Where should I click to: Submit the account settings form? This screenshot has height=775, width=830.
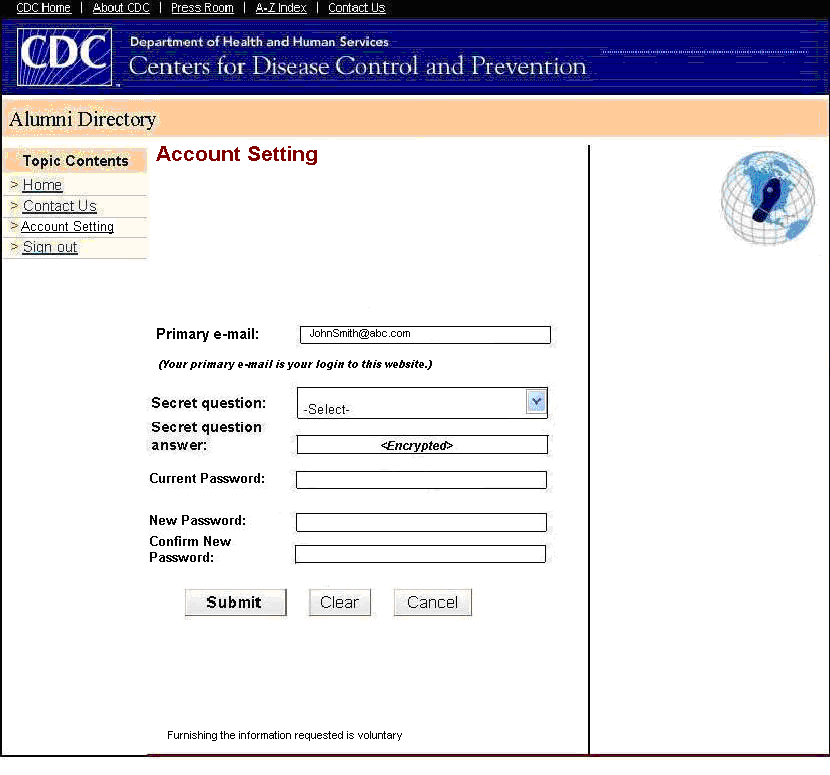click(236, 602)
